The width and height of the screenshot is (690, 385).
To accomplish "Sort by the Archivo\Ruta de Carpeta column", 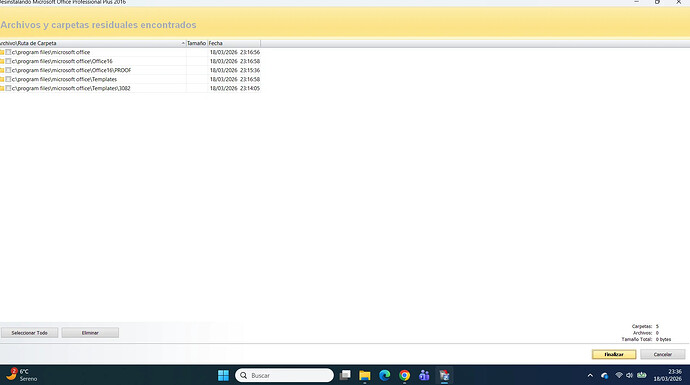I will [x=93, y=43].
